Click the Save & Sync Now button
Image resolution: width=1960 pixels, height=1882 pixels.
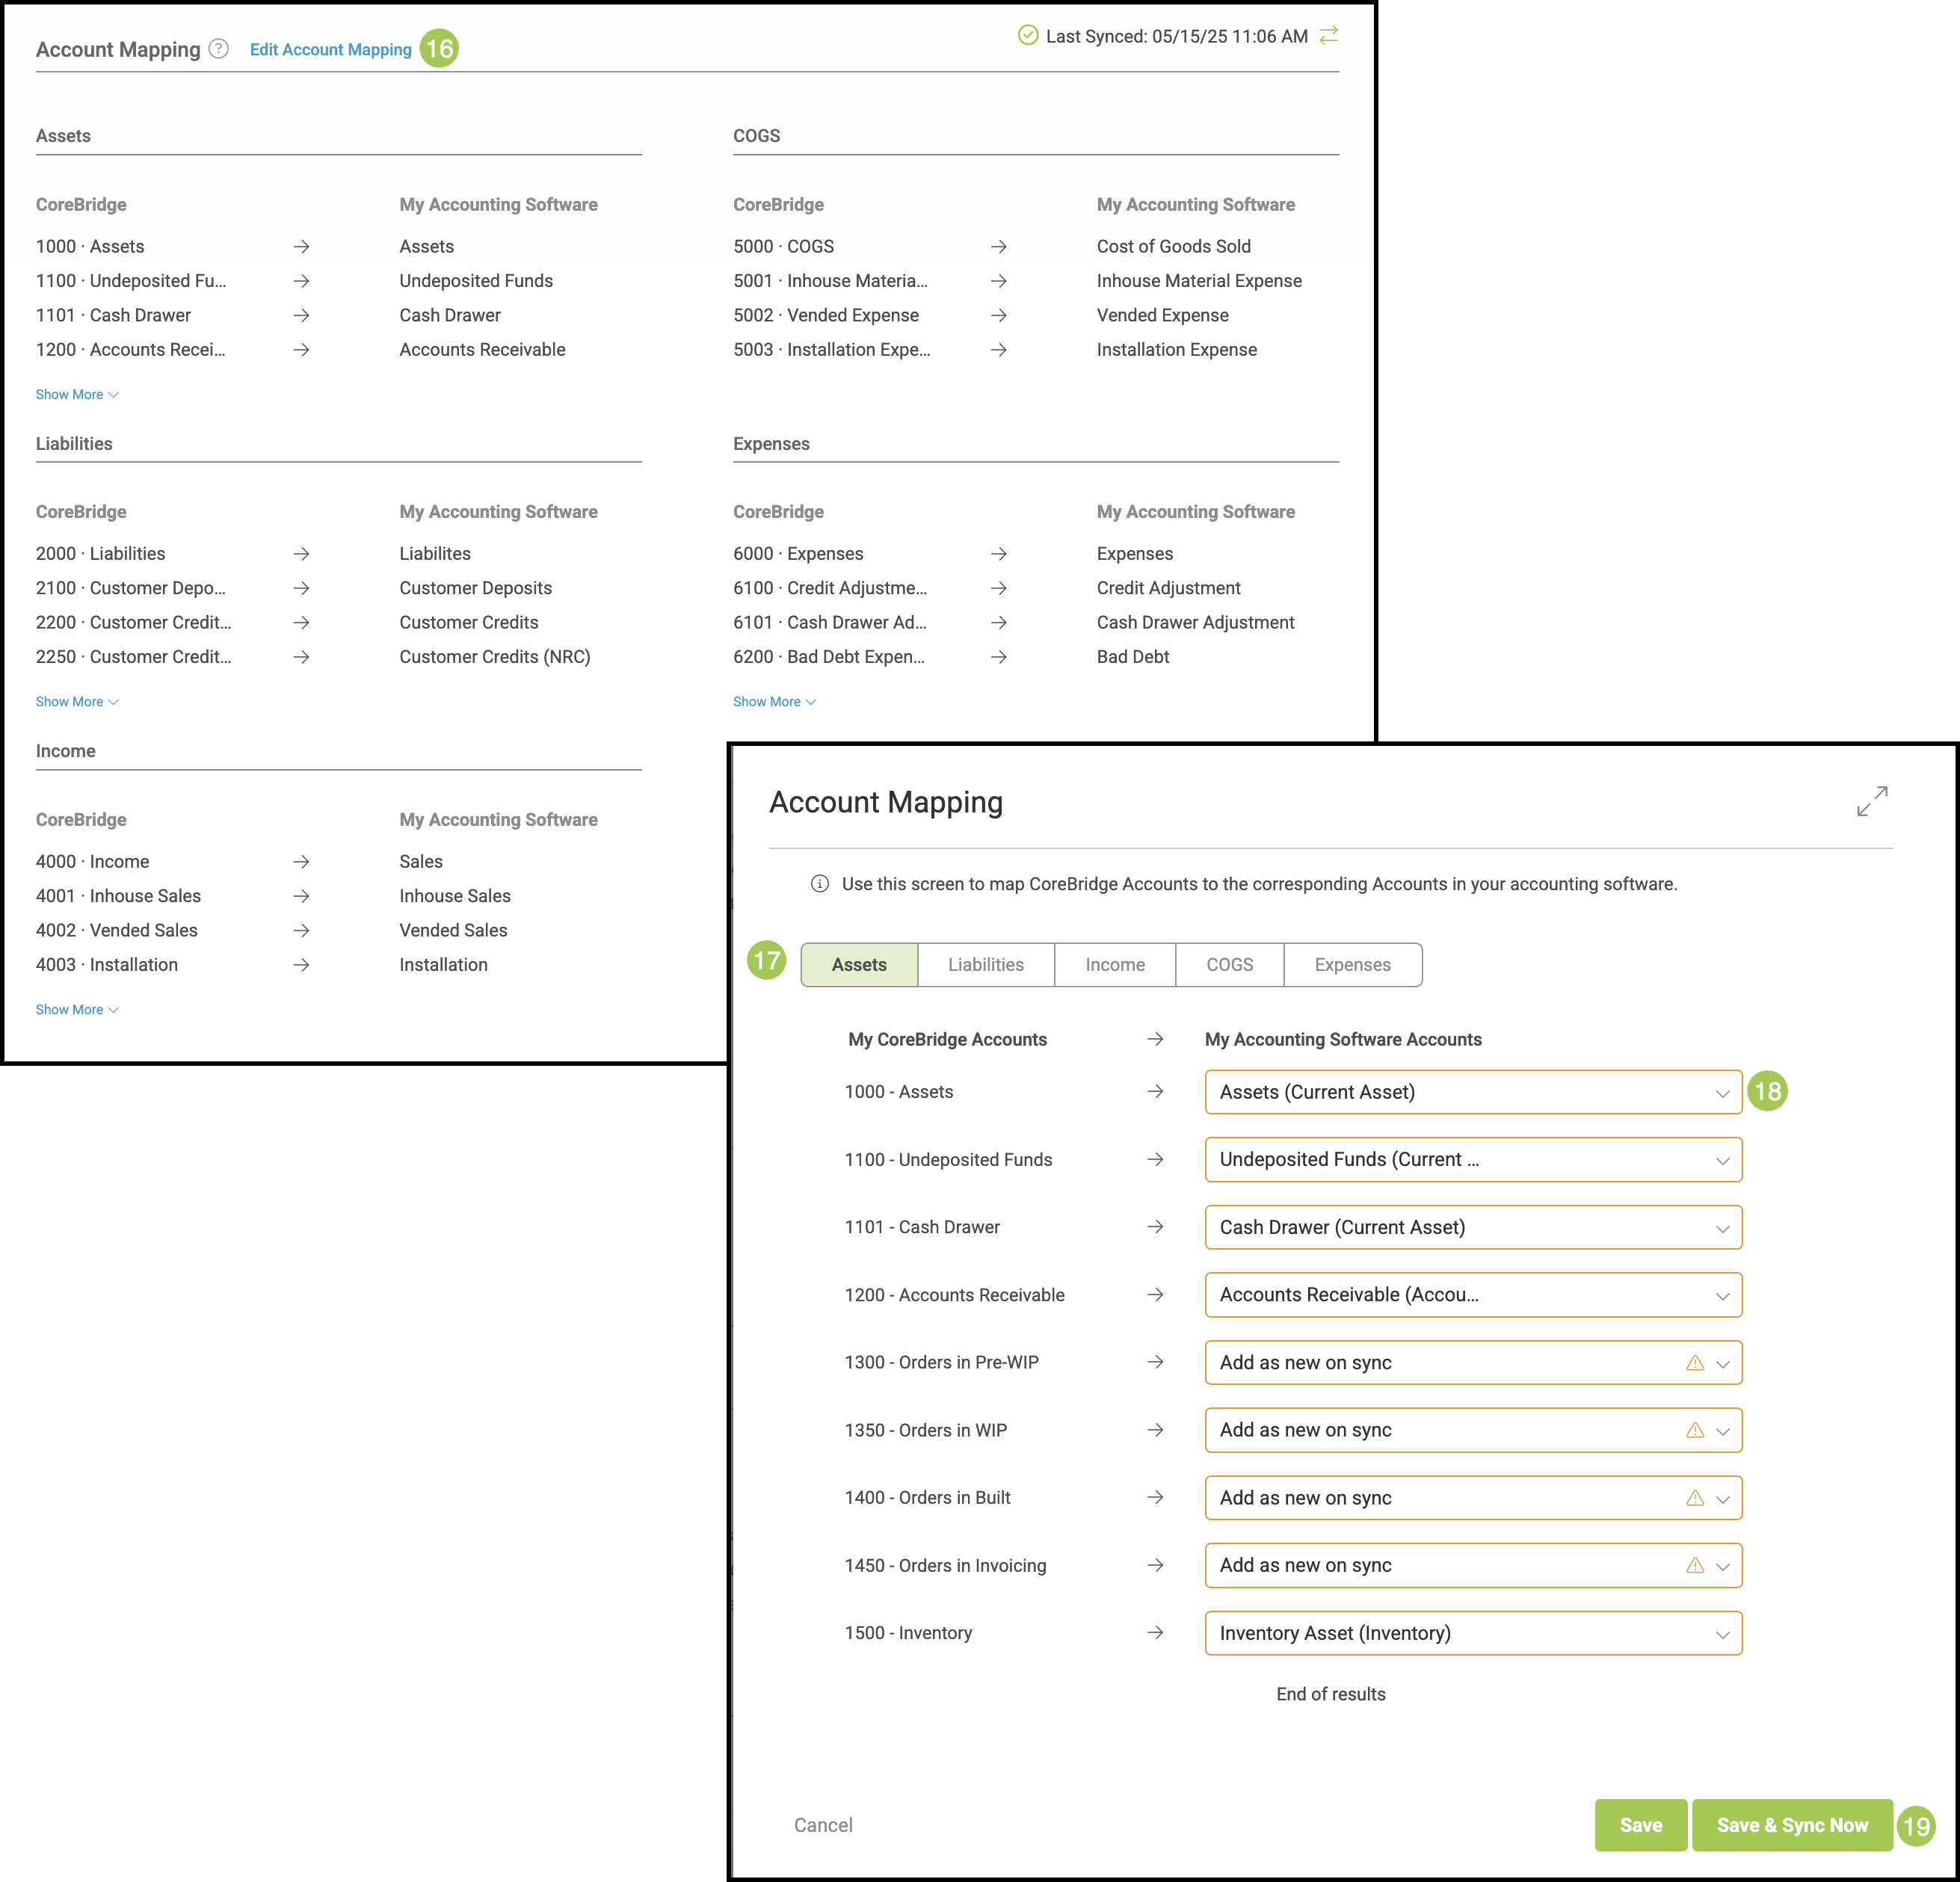[x=1791, y=1825]
